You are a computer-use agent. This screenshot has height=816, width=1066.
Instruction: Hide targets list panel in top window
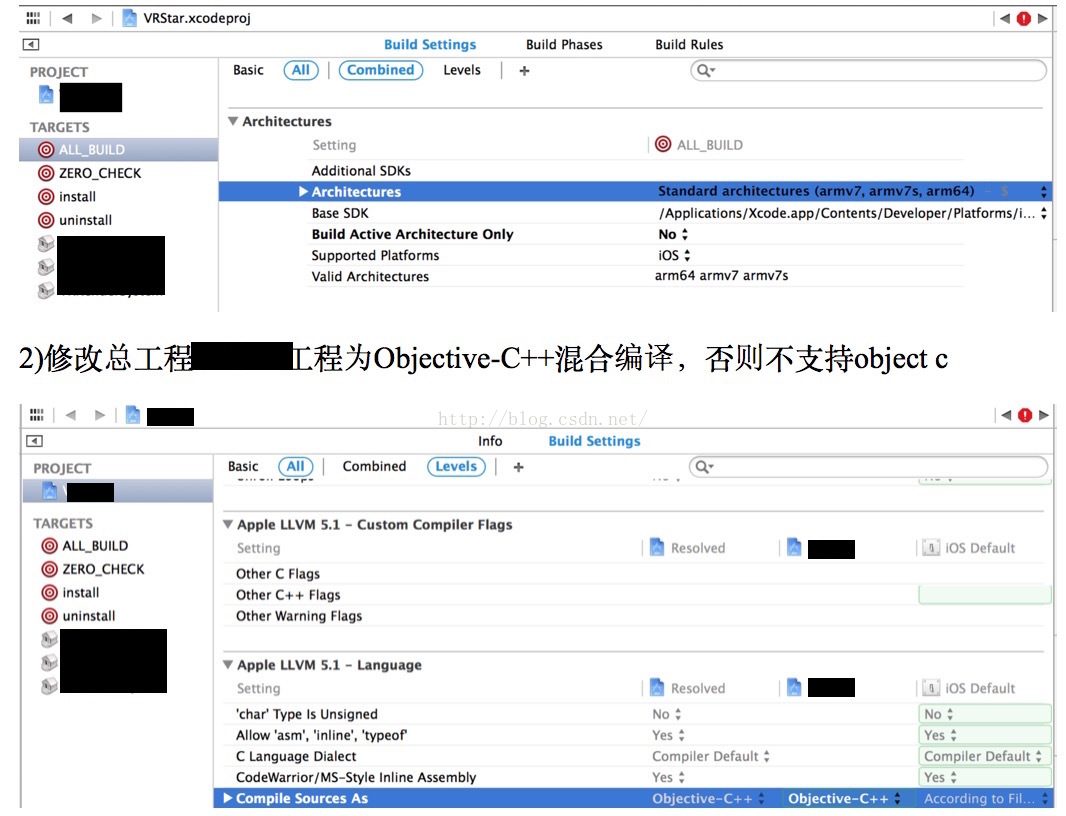click(x=31, y=45)
